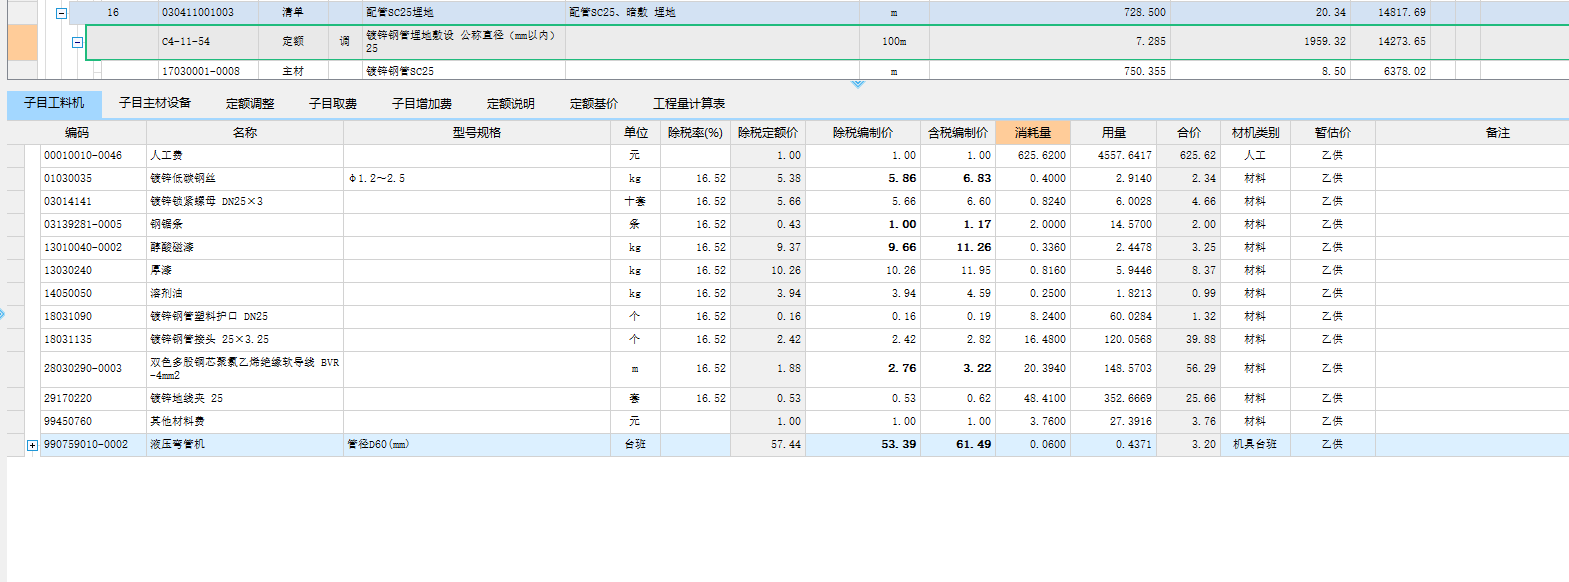1569x582 pixels.
Task: Open the 子目工料机 tab
Action: [x=54, y=103]
